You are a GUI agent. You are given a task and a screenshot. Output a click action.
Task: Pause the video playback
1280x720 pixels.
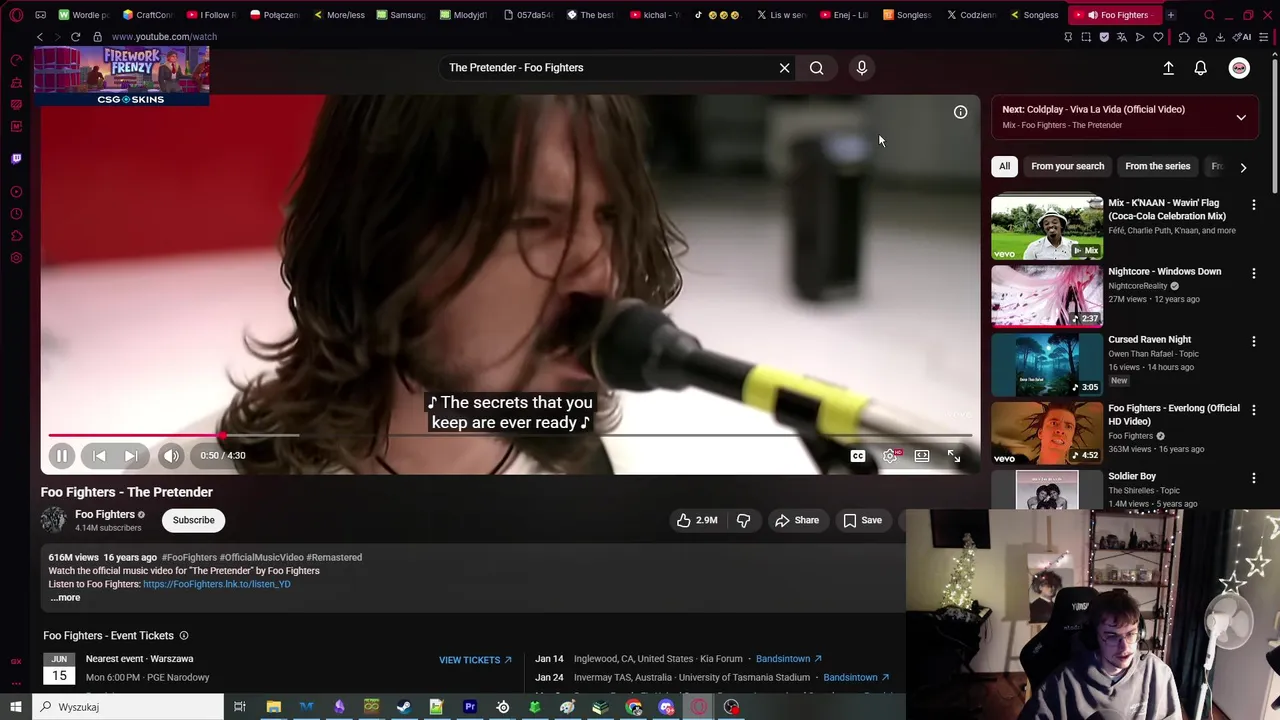click(x=61, y=456)
